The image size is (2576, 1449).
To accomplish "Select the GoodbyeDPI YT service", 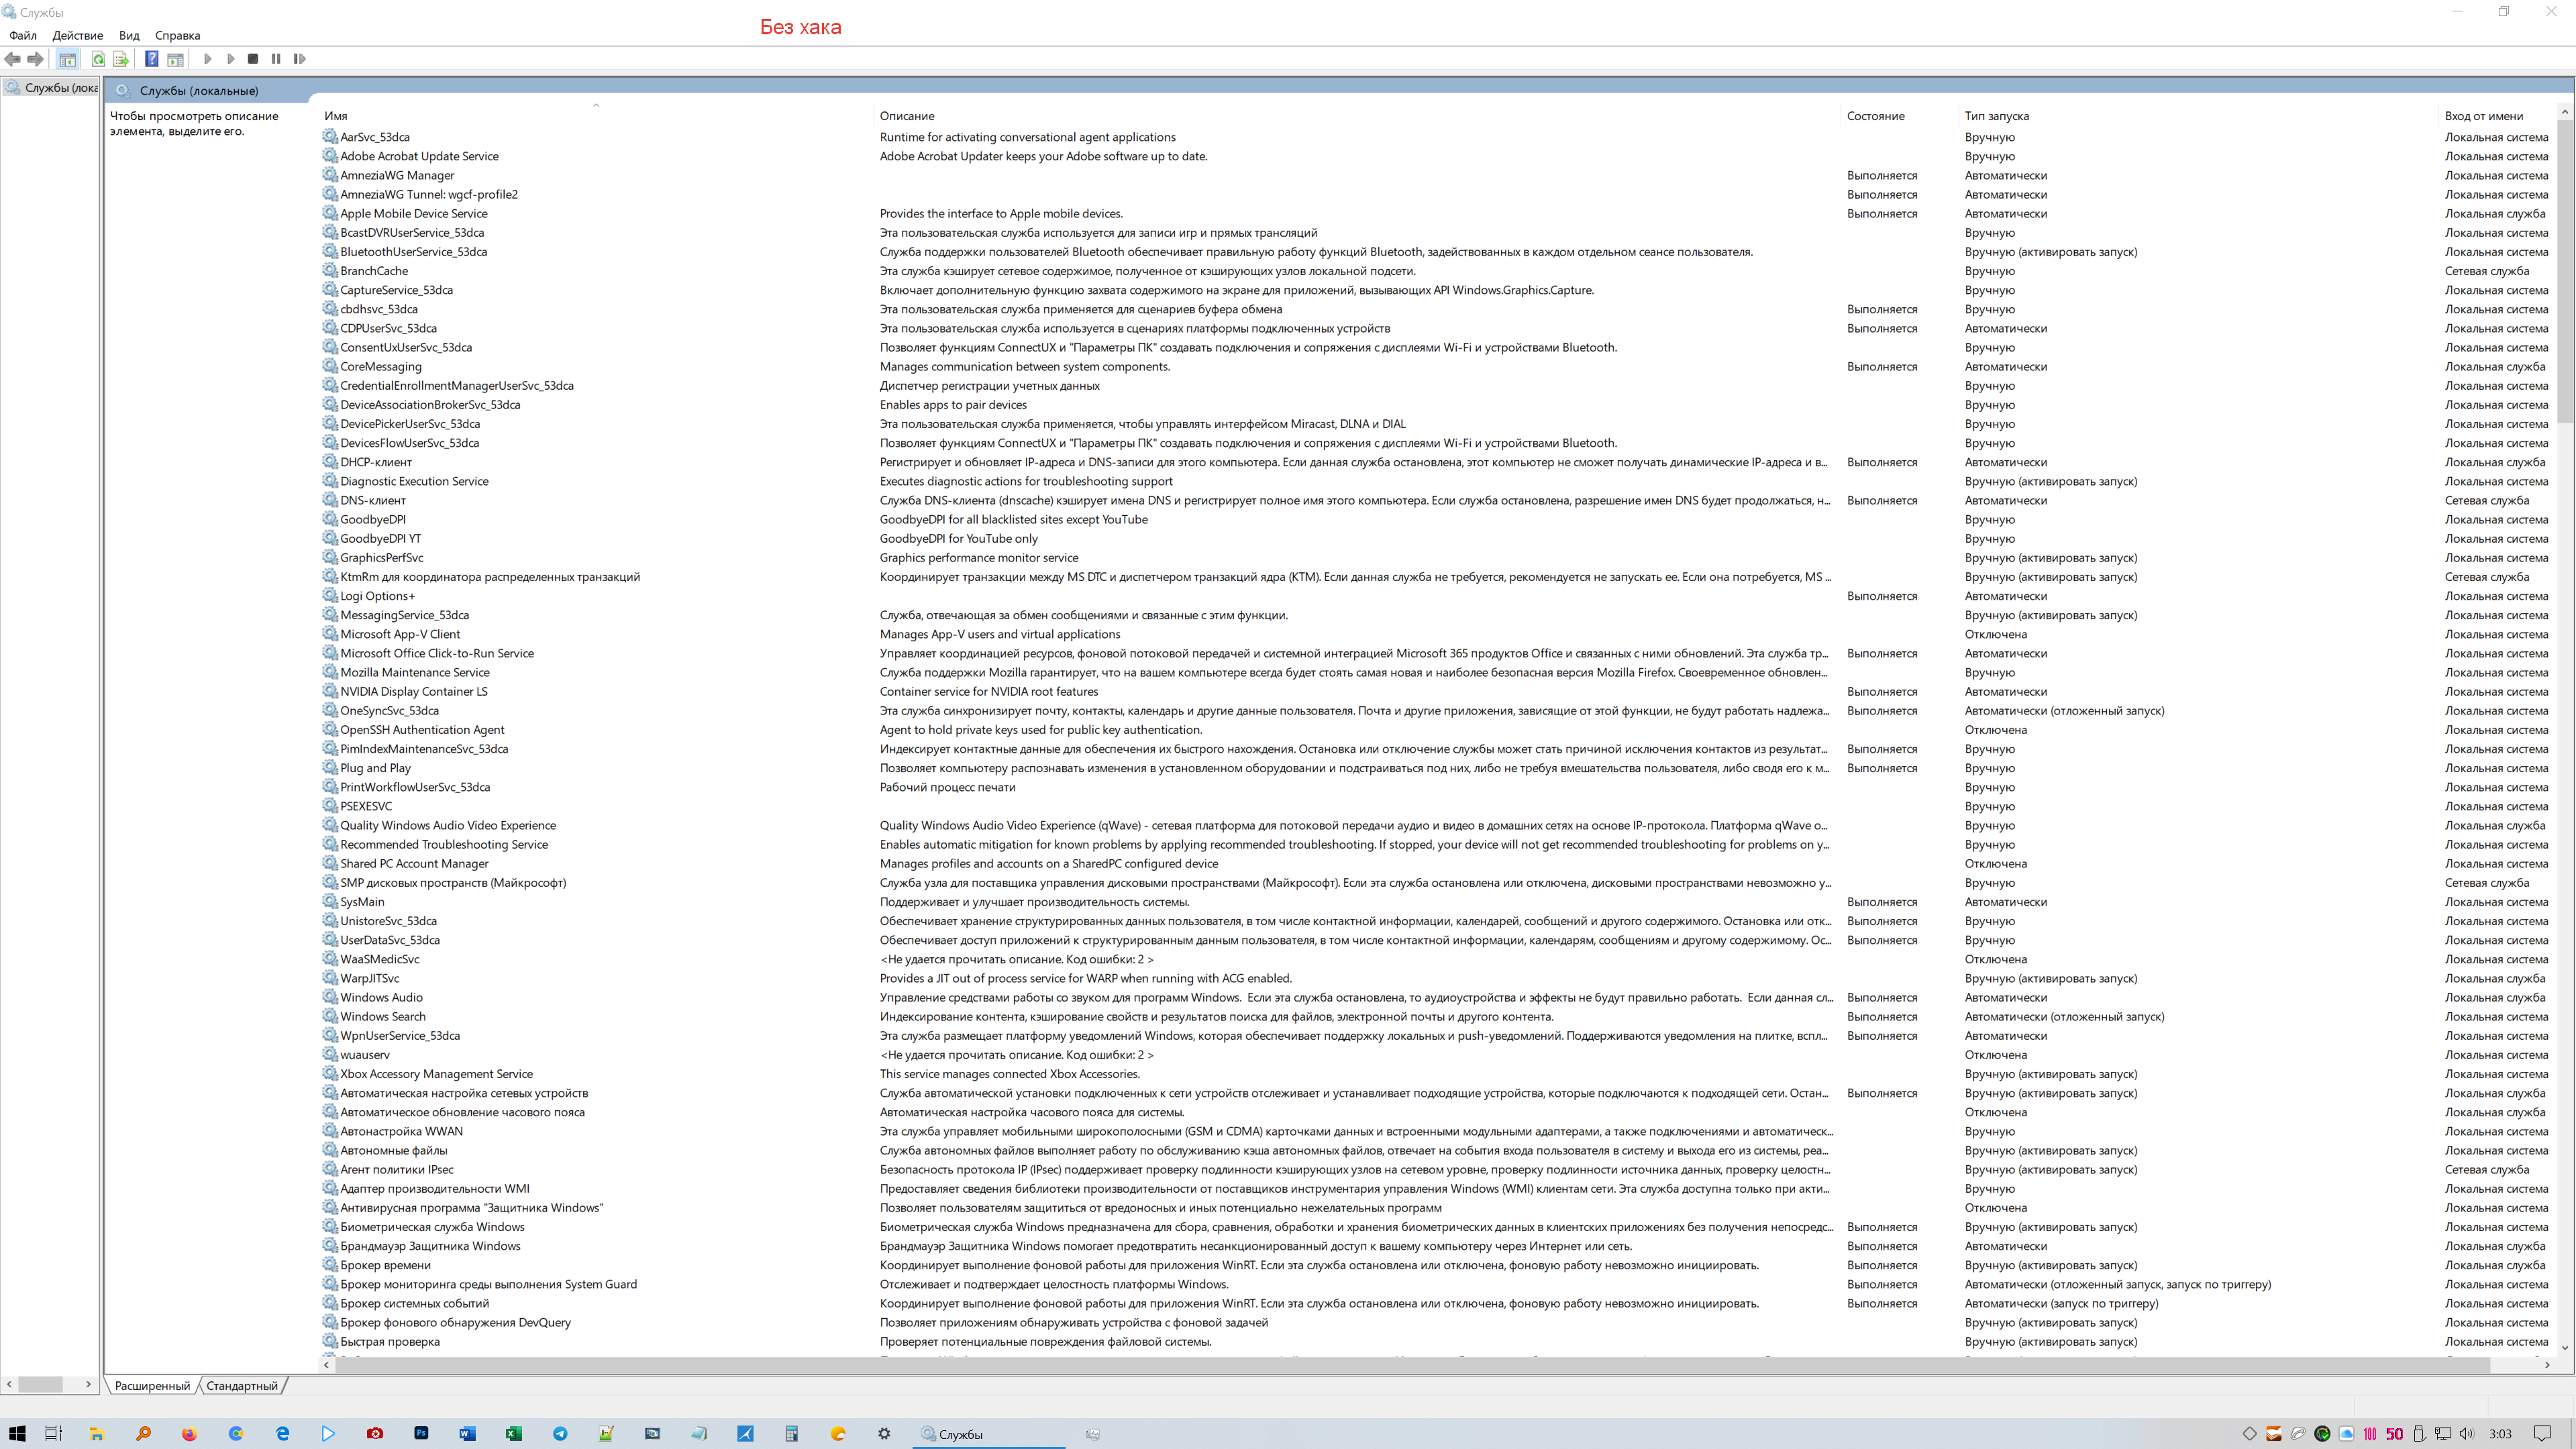I will click(x=380, y=538).
